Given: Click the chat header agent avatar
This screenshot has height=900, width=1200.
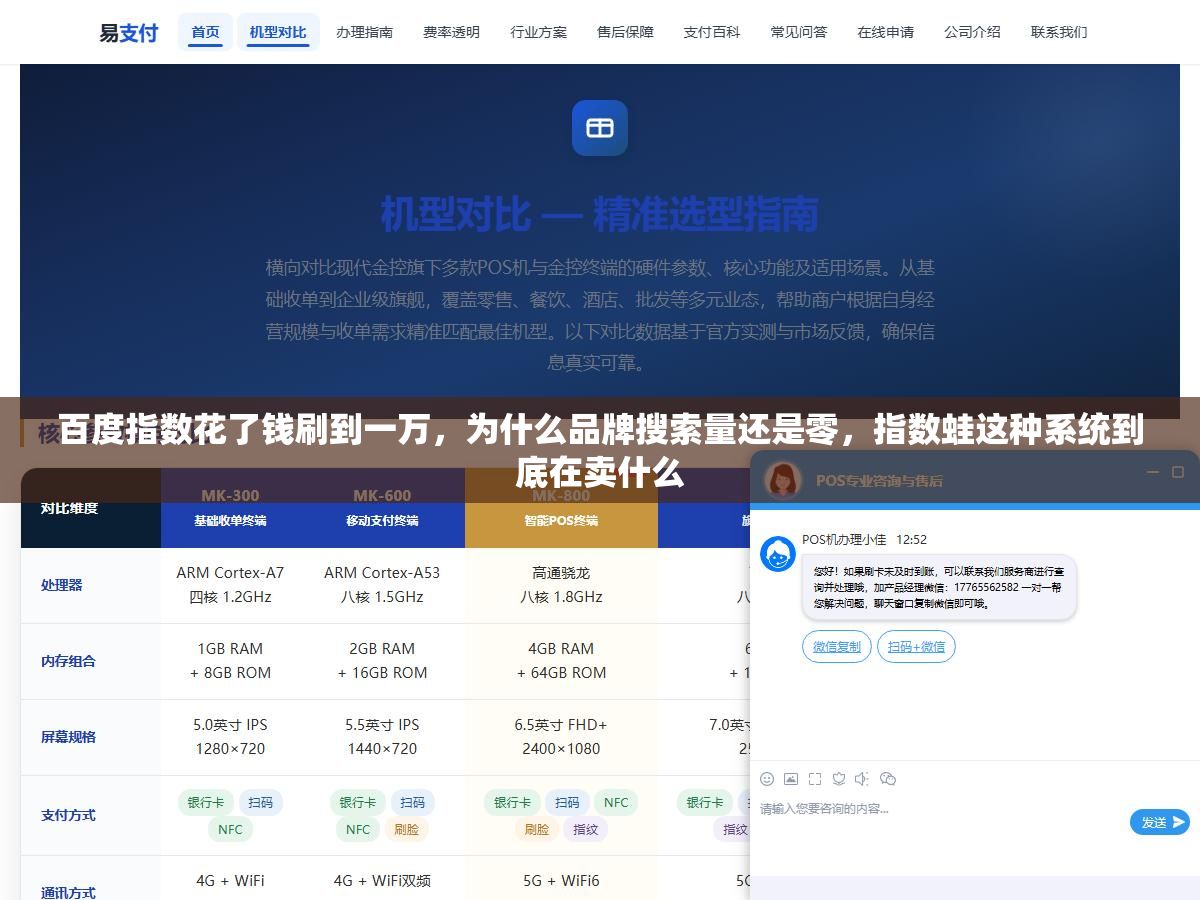Looking at the screenshot, I should (783, 480).
